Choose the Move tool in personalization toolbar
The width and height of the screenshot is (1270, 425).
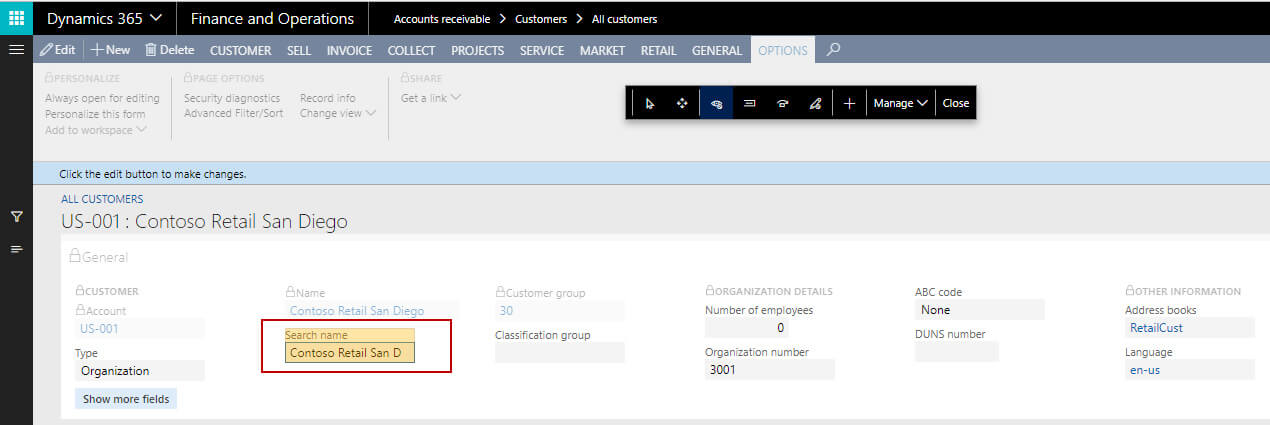pos(682,103)
